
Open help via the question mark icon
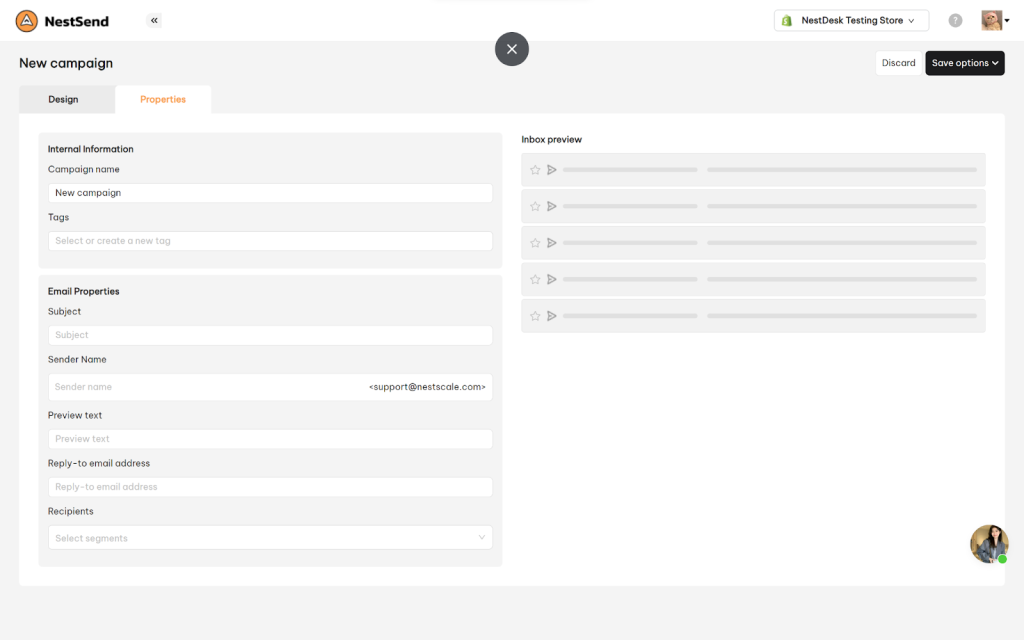tap(955, 20)
